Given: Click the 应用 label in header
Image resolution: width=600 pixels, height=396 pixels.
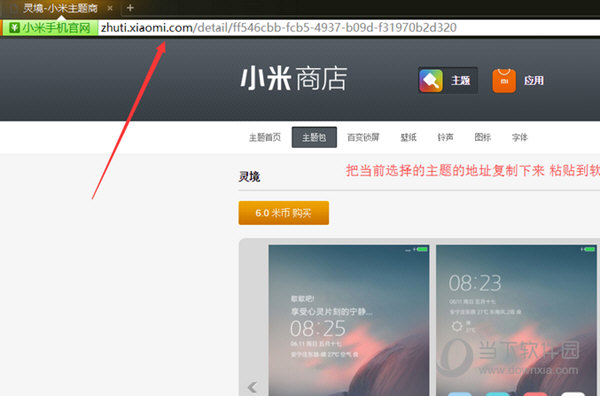Looking at the screenshot, I should pyautogui.click(x=534, y=80).
